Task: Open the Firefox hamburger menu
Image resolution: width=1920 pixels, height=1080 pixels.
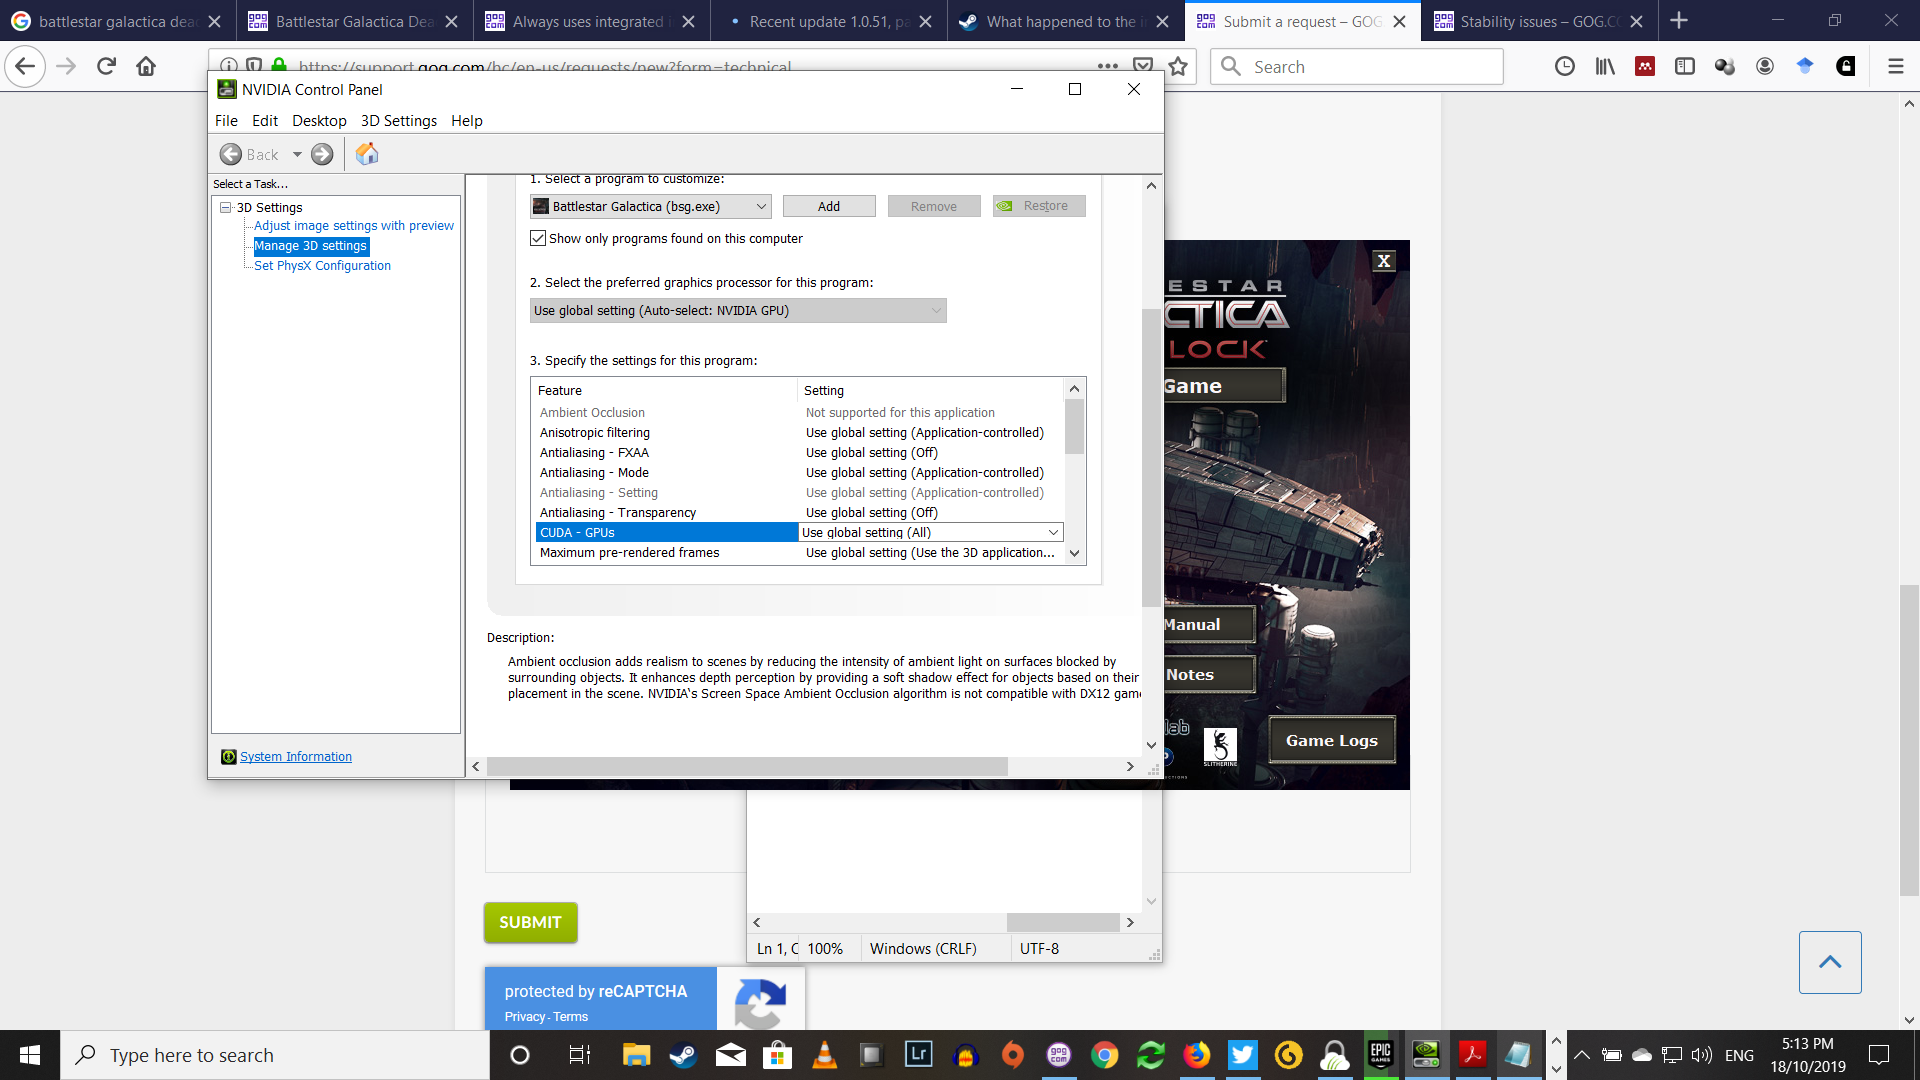Action: coord(1896,66)
